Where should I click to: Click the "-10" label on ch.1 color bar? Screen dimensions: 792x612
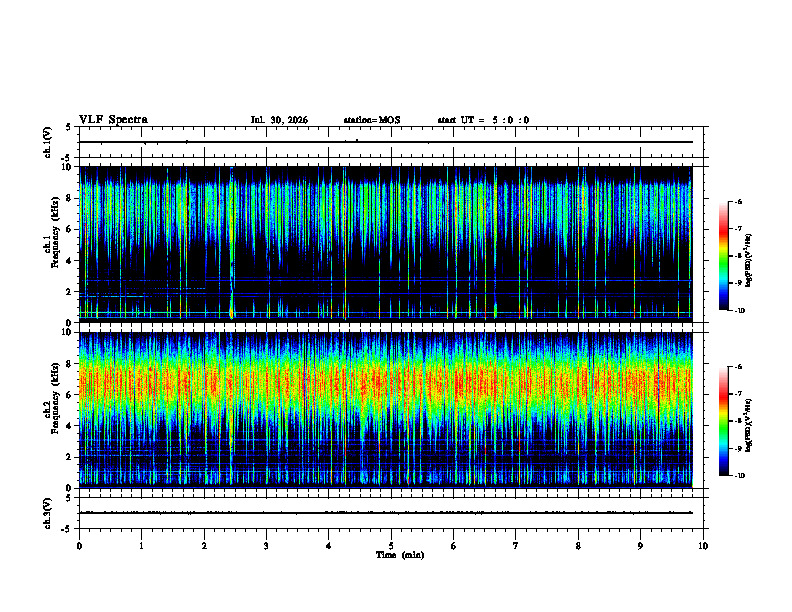coord(739,311)
